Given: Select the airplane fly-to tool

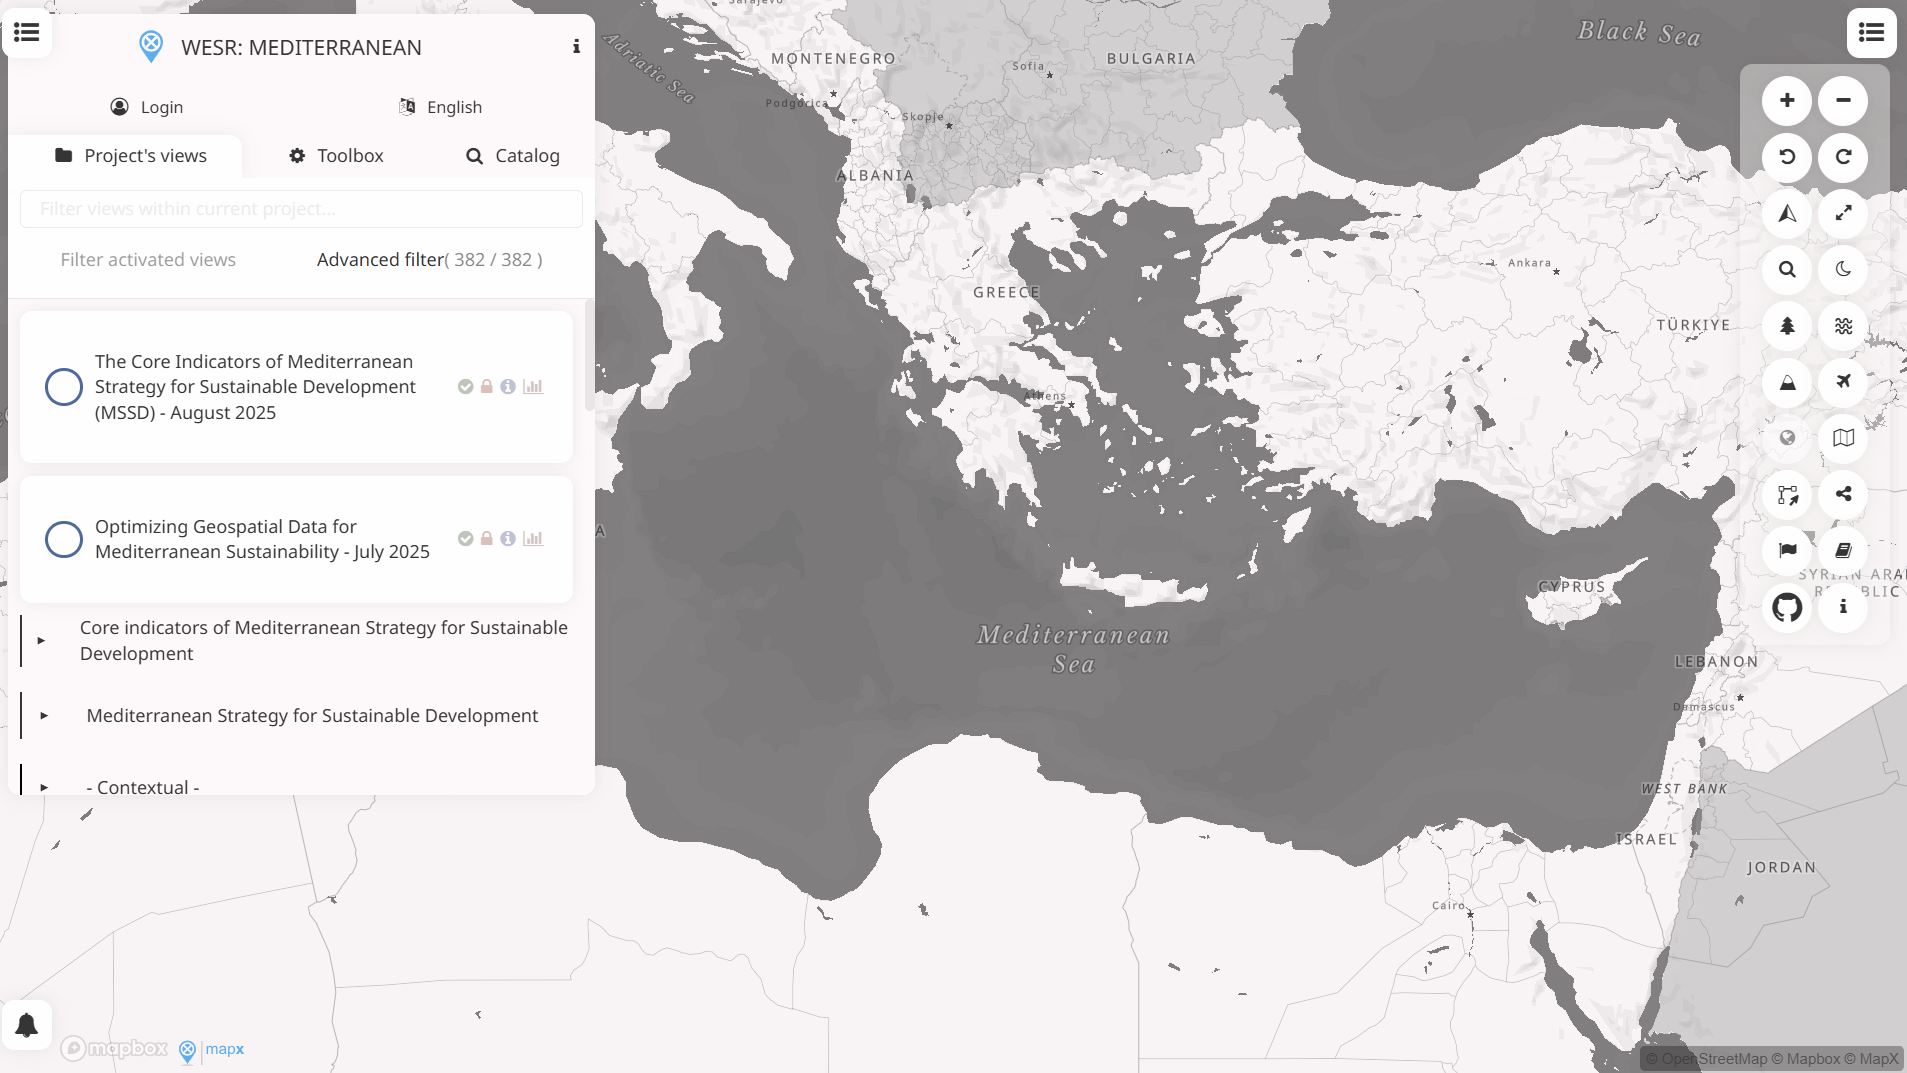Looking at the screenshot, I should tap(1843, 381).
